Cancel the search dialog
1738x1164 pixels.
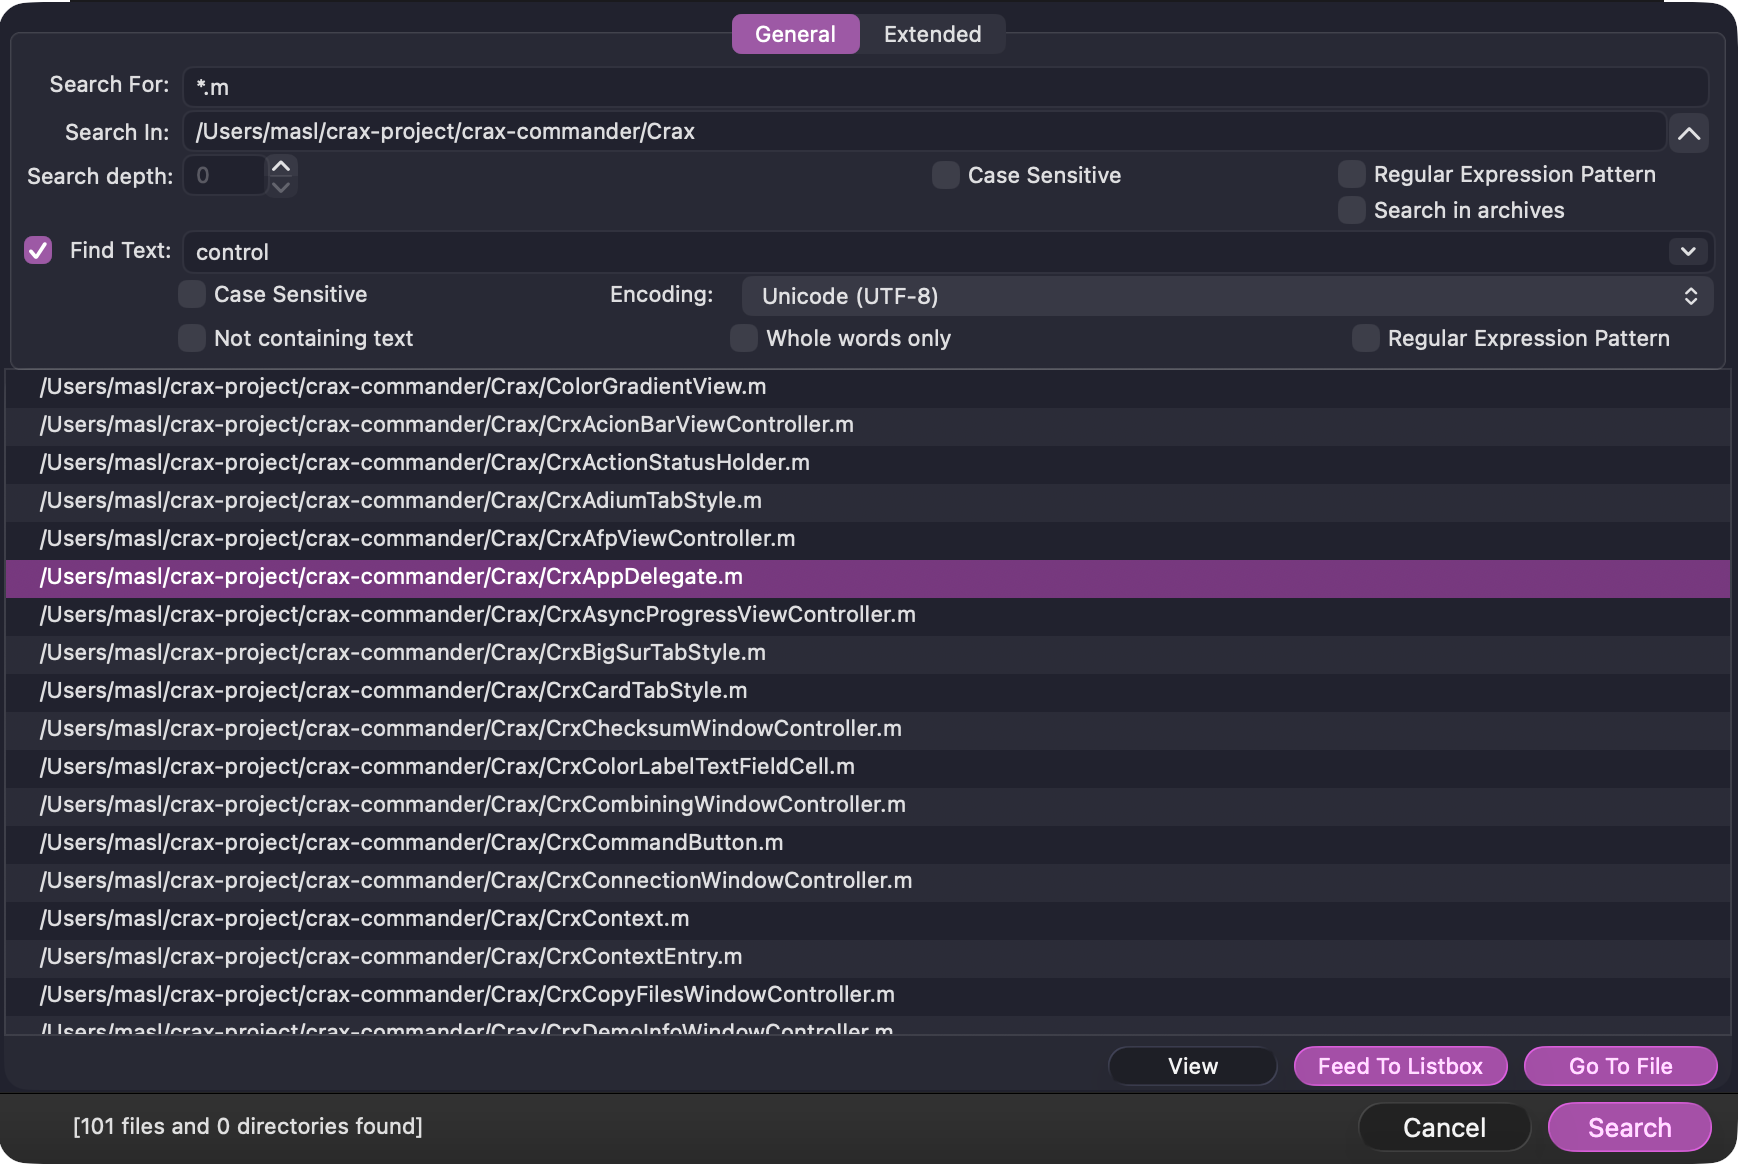tap(1445, 1126)
